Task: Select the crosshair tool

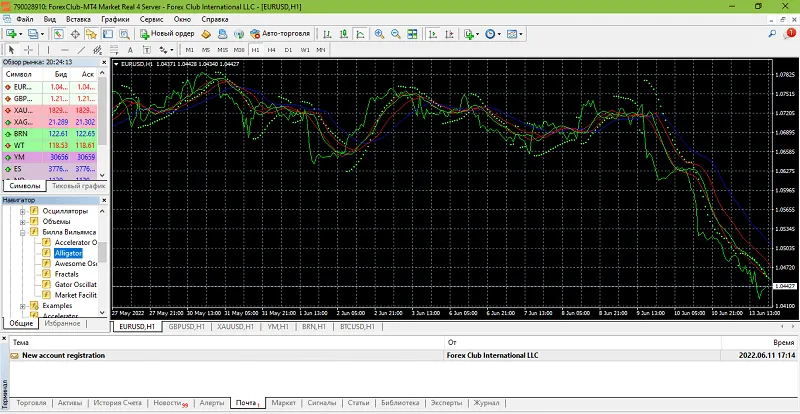Action: tap(29, 50)
